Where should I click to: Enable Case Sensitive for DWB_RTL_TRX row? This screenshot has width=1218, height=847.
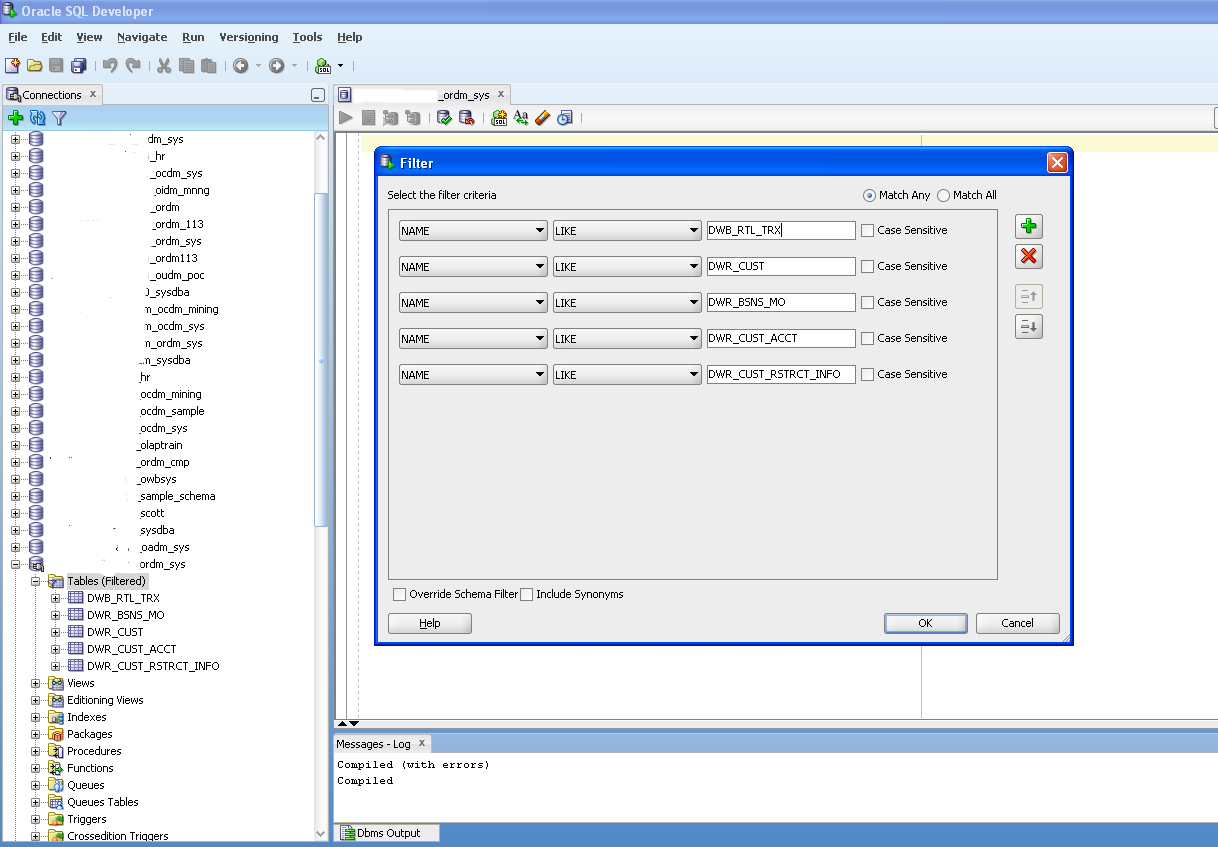coord(867,231)
